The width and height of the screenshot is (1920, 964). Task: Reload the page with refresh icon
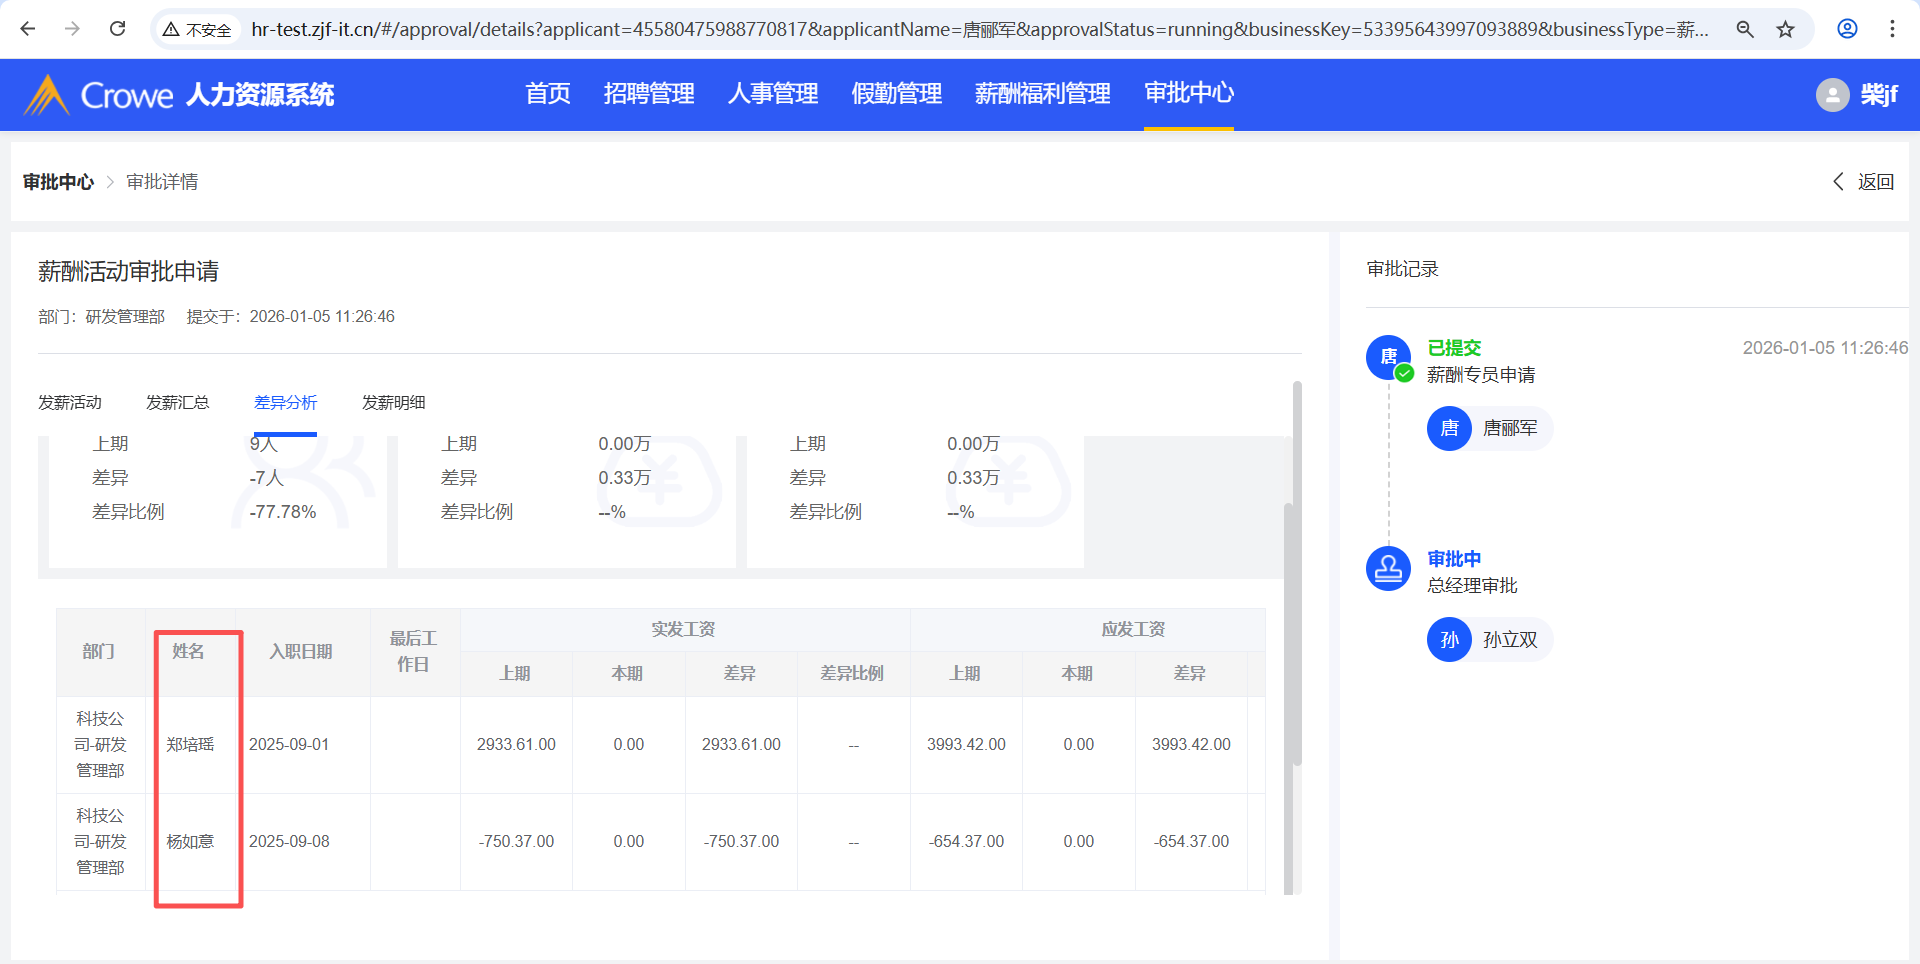click(117, 29)
